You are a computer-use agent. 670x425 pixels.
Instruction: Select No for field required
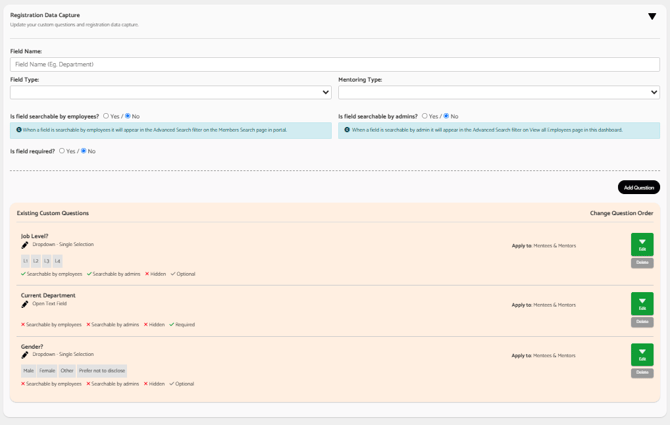[83, 151]
